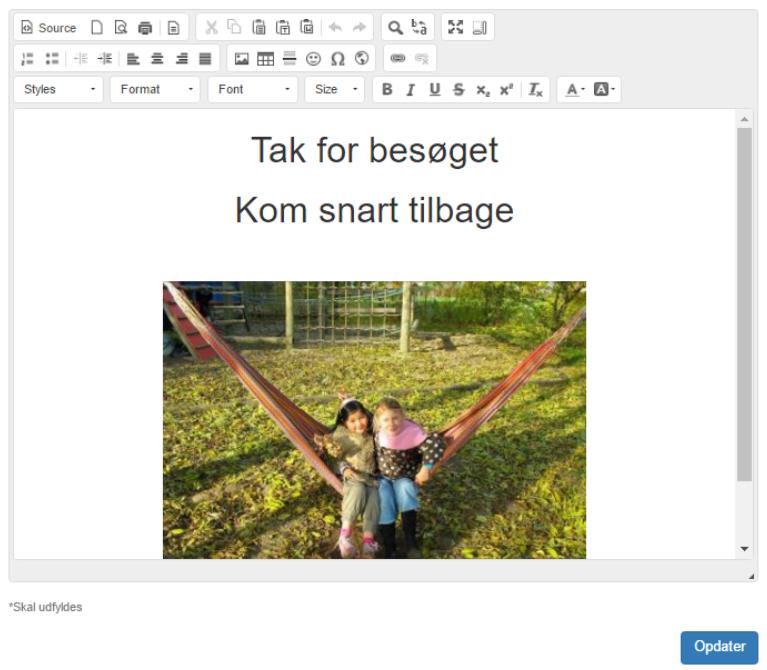Open the Styles dropdown

point(59,89)
